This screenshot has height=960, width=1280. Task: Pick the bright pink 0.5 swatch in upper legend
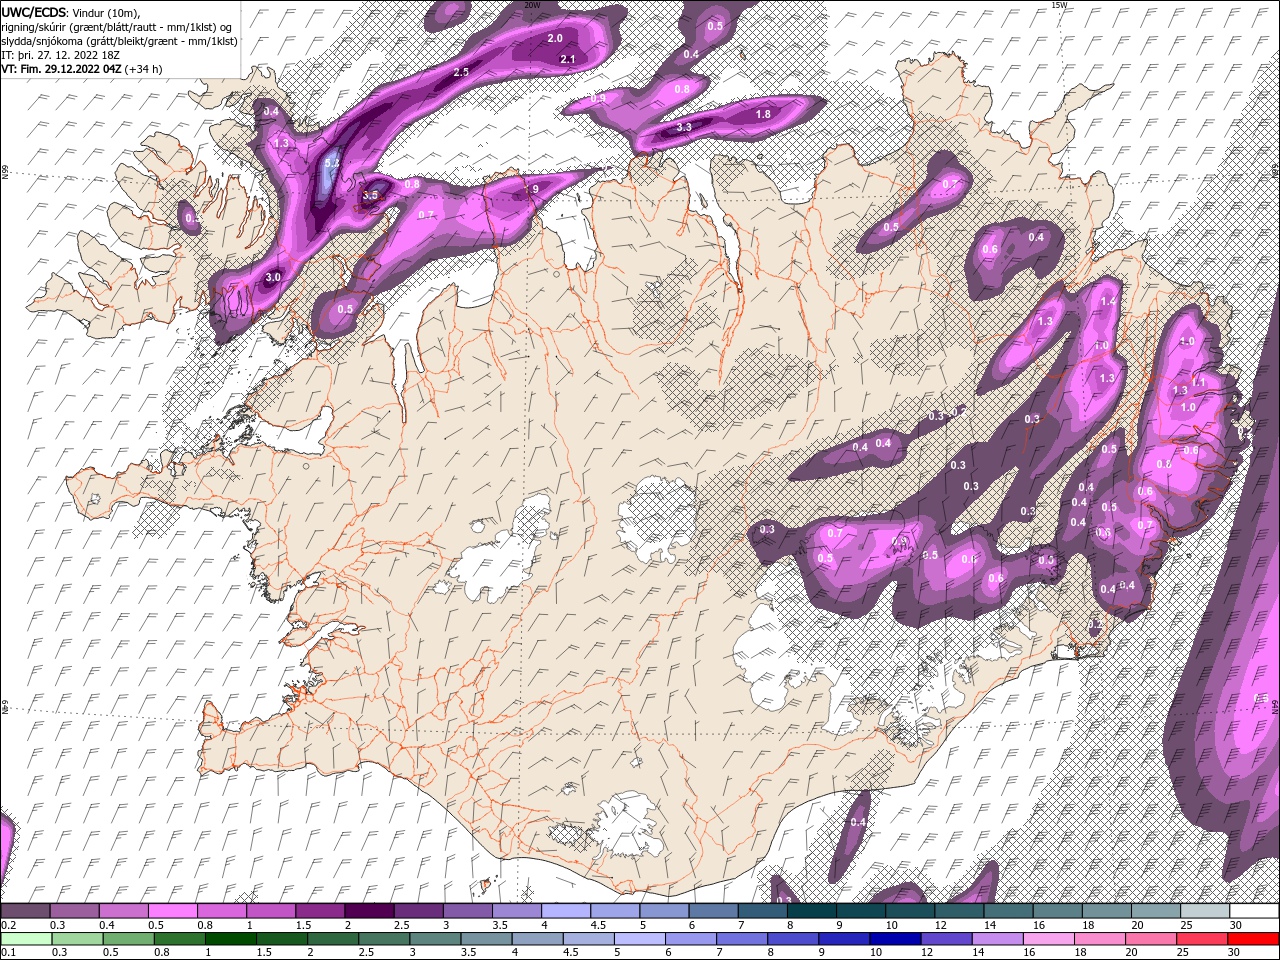tap(172, 911)
